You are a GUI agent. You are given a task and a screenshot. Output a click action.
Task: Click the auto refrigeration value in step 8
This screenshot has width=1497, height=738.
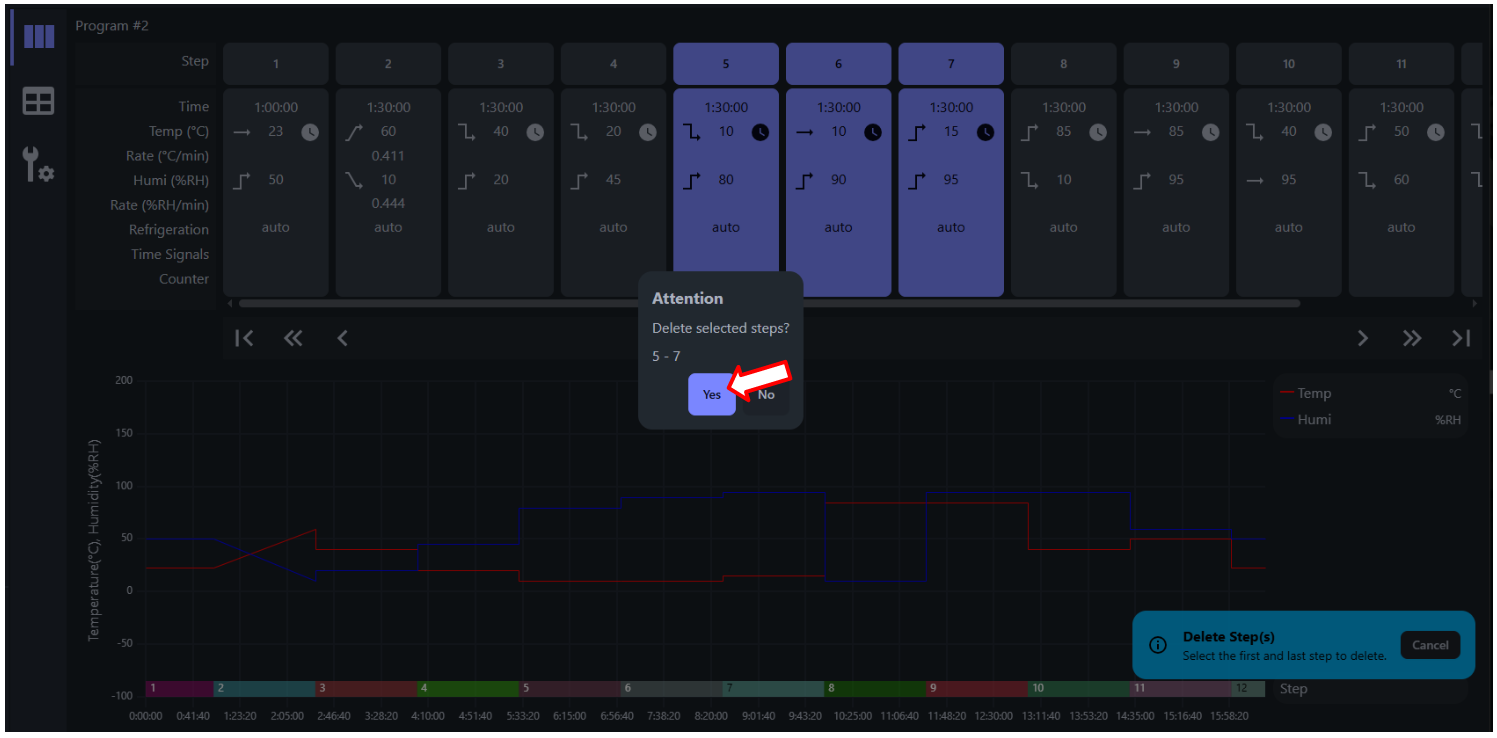[1063, 227]
